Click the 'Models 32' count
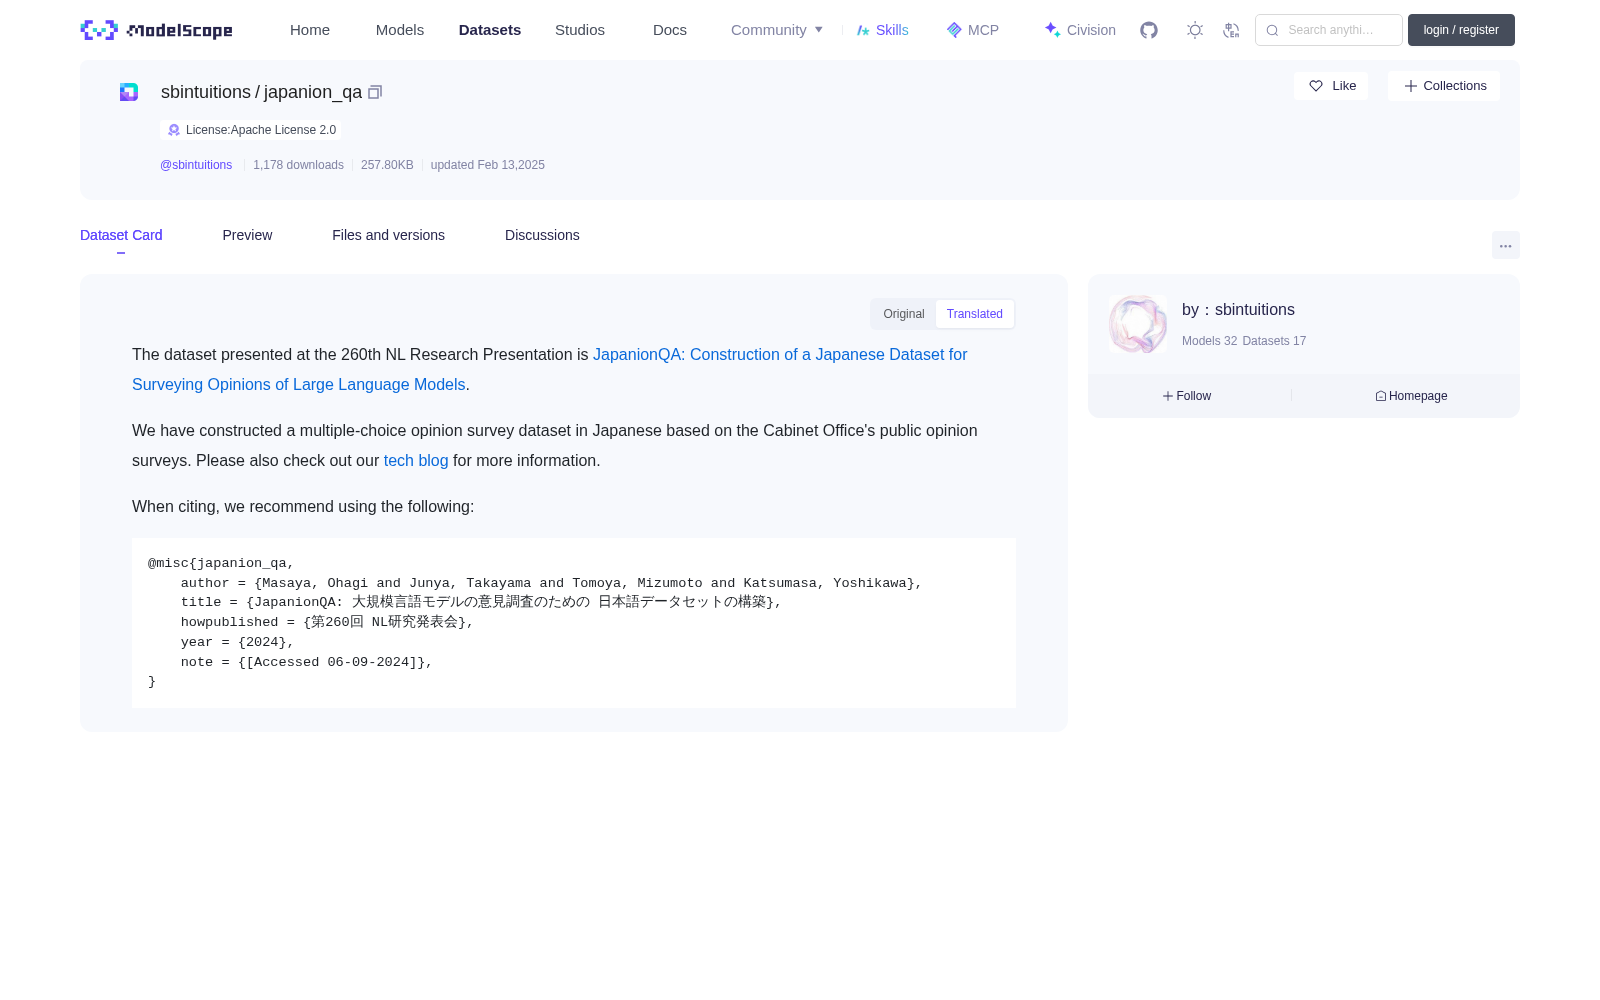 [1209, 341]
